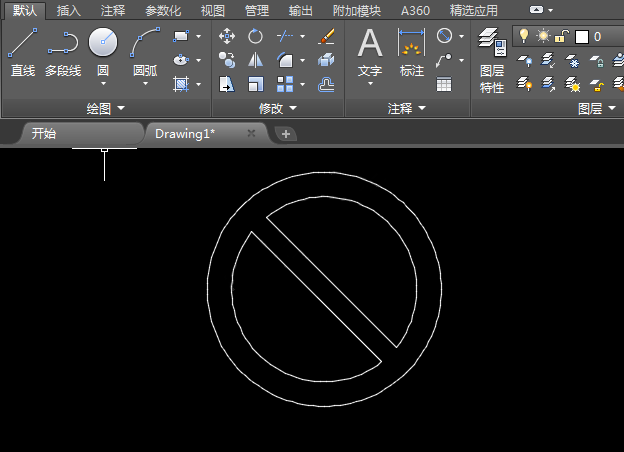Click the 文字 (Text) tool icon
The image size is (624, 452).
pyautogui.click(x=370, y=42)
